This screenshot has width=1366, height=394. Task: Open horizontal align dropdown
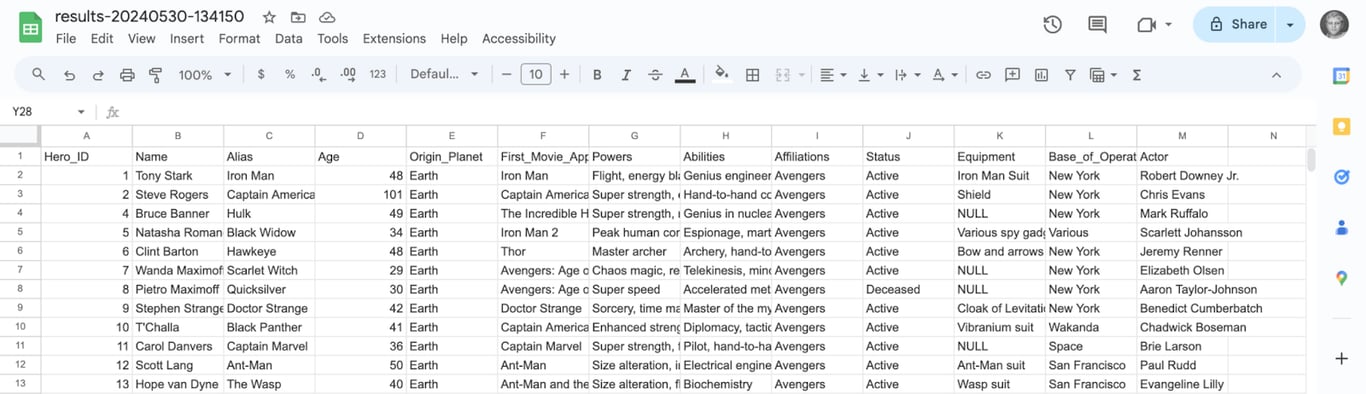click(x=832, y=75)
